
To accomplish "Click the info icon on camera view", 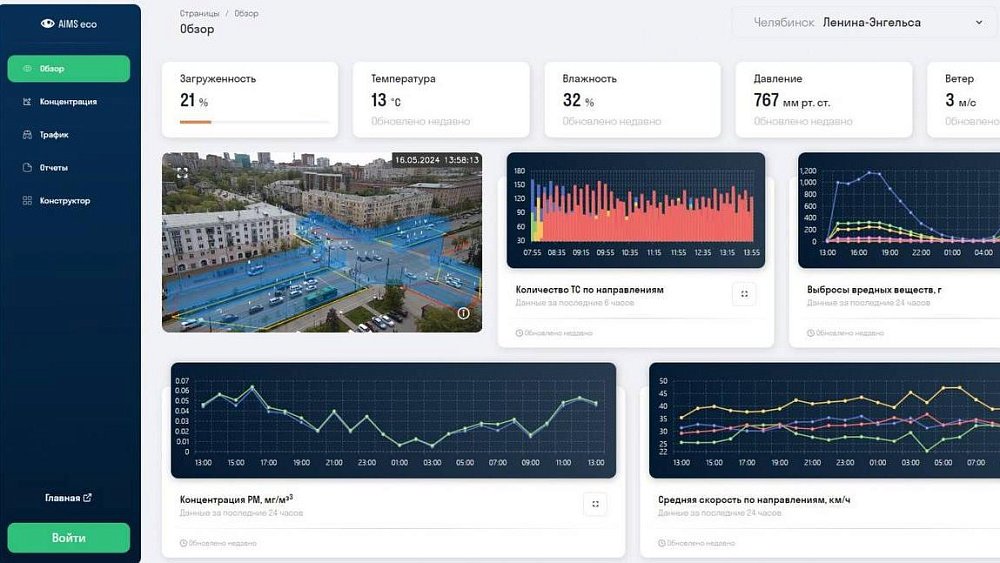I will pos(464,313).
